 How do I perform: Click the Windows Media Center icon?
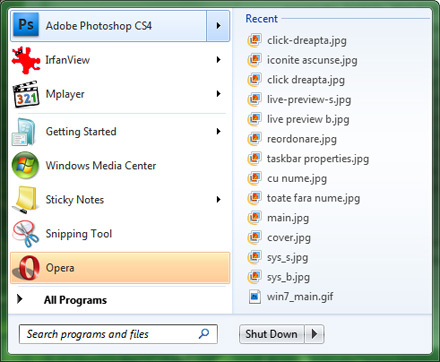[x=25, y=166]
